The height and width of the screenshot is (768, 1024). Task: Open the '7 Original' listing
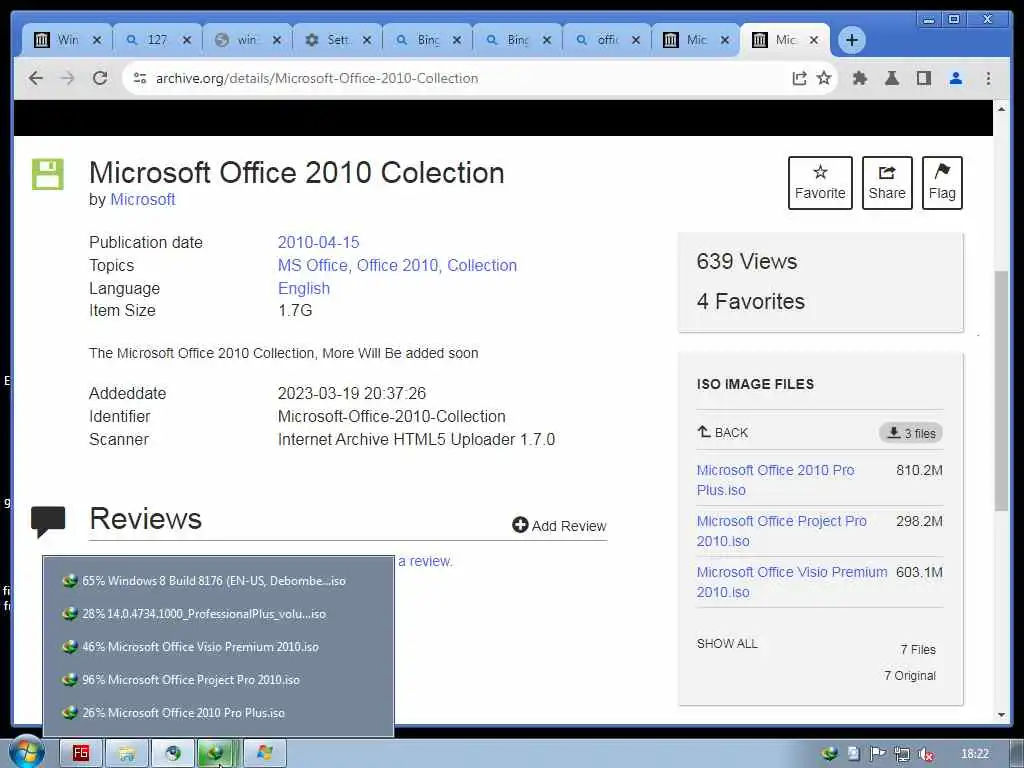[910, 676]
